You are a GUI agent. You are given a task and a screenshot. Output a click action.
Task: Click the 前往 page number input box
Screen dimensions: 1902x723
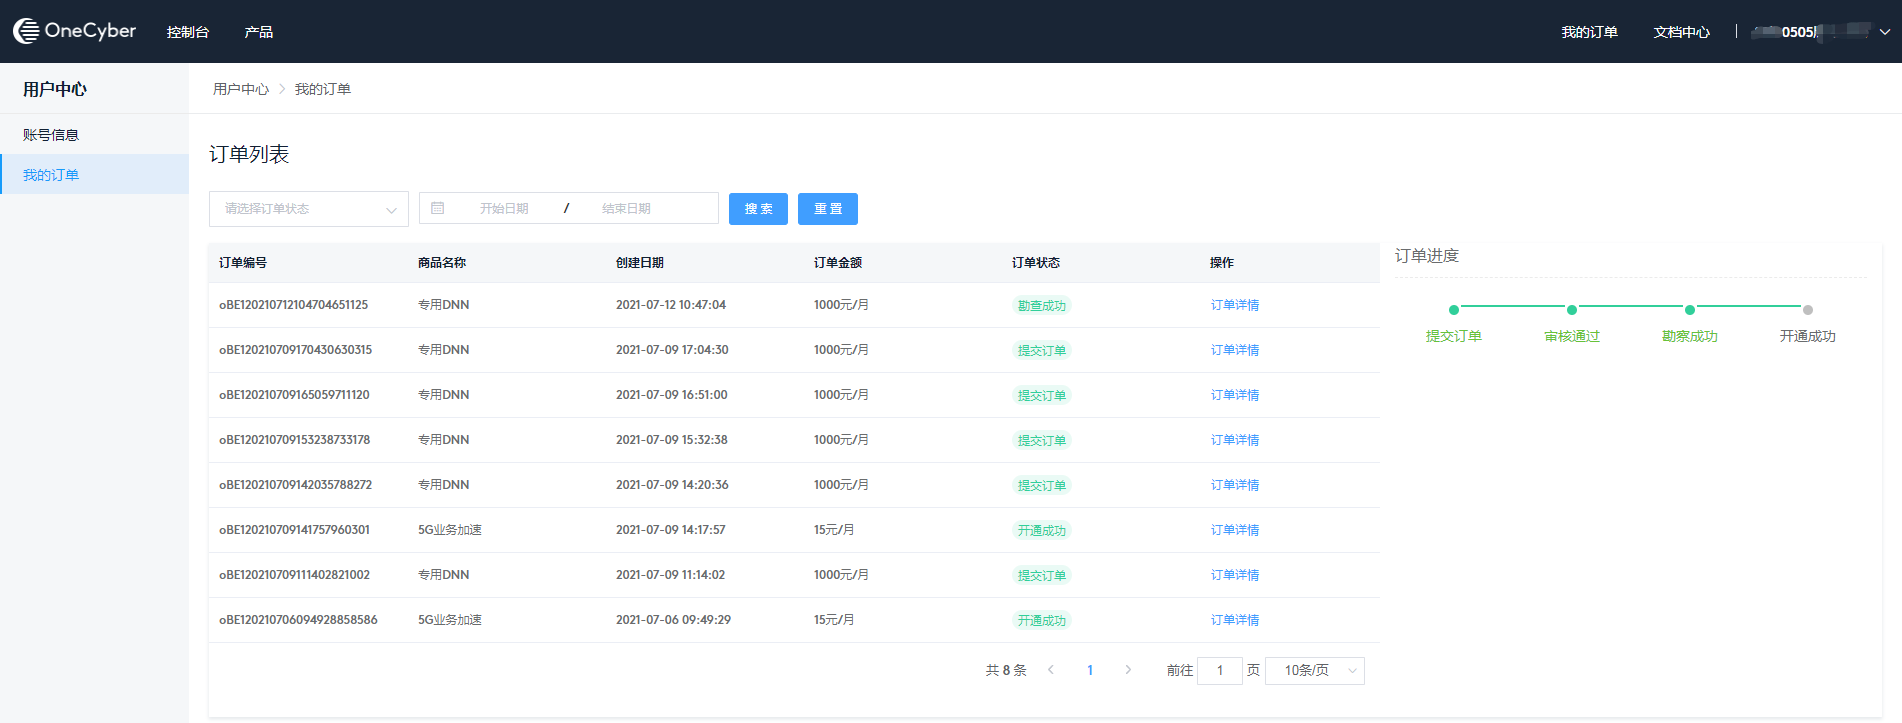[1219, 670]
